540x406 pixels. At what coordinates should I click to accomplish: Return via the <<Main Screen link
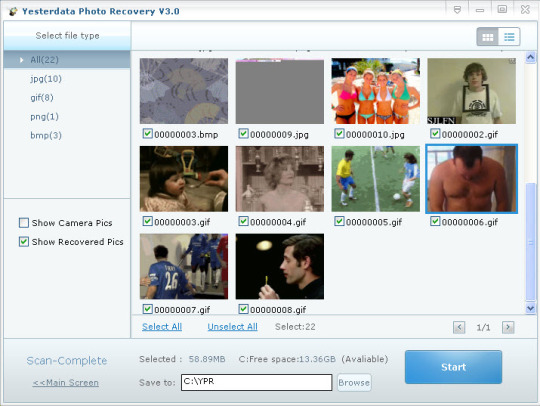(65, 383)
